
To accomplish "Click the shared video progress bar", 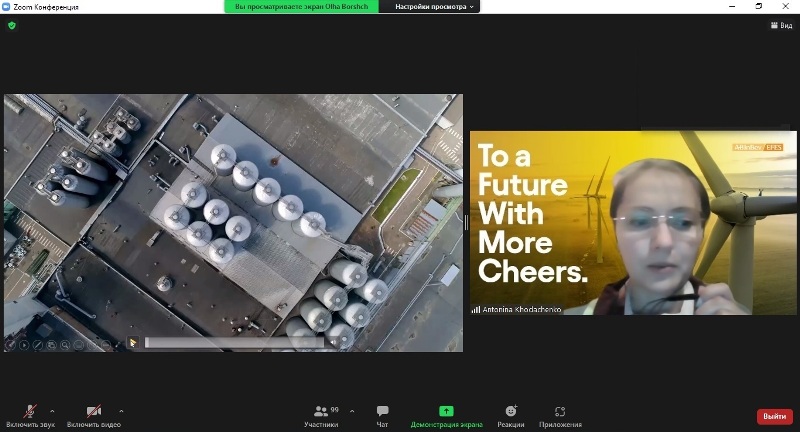I will (235, 342).
